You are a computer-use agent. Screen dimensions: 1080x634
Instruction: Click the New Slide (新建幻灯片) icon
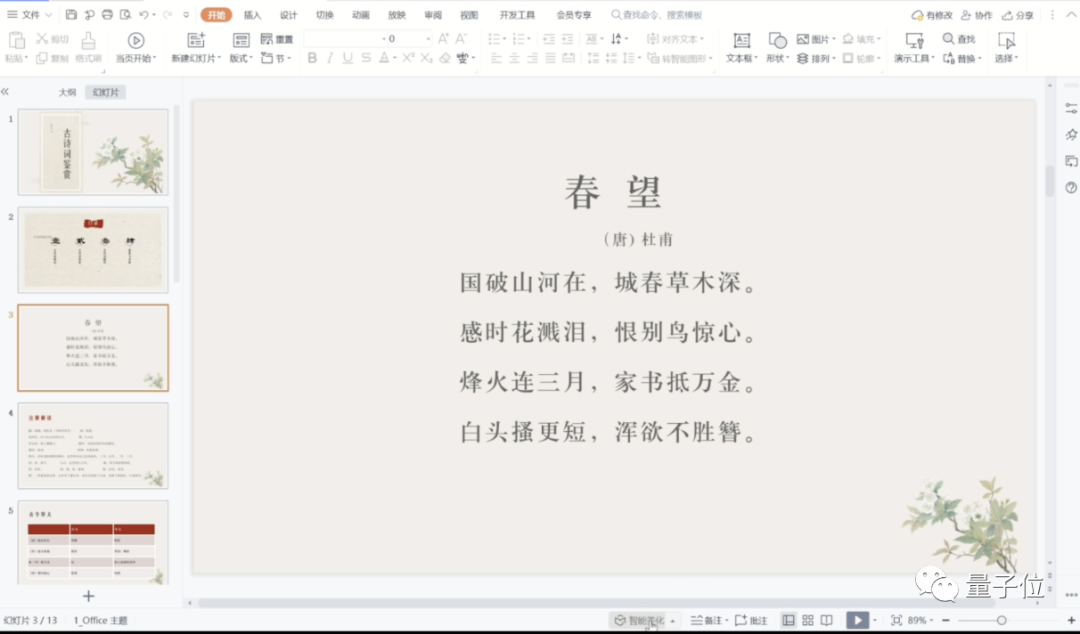pos(196,40)
